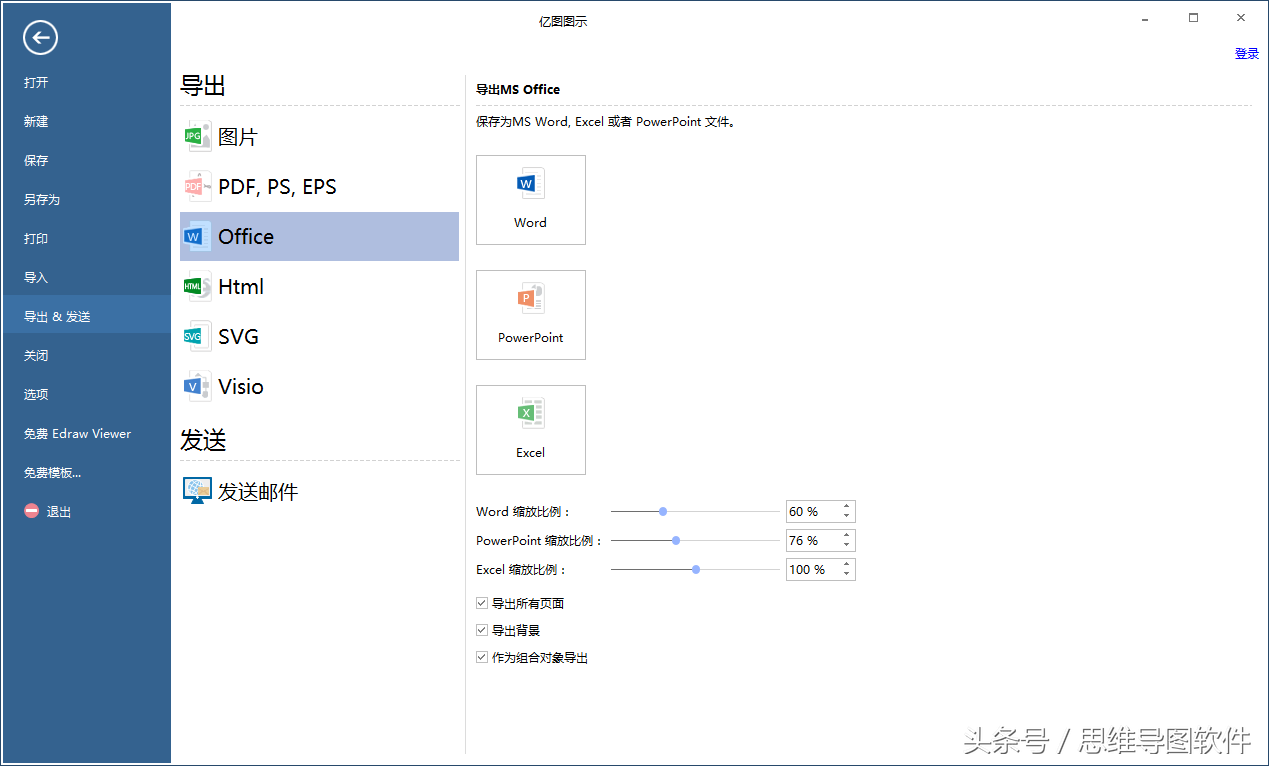Image resolution: width=1269 pixels, height=766 pixels.
Task: Click the back arrow icon
Action: tap(41, 38)
